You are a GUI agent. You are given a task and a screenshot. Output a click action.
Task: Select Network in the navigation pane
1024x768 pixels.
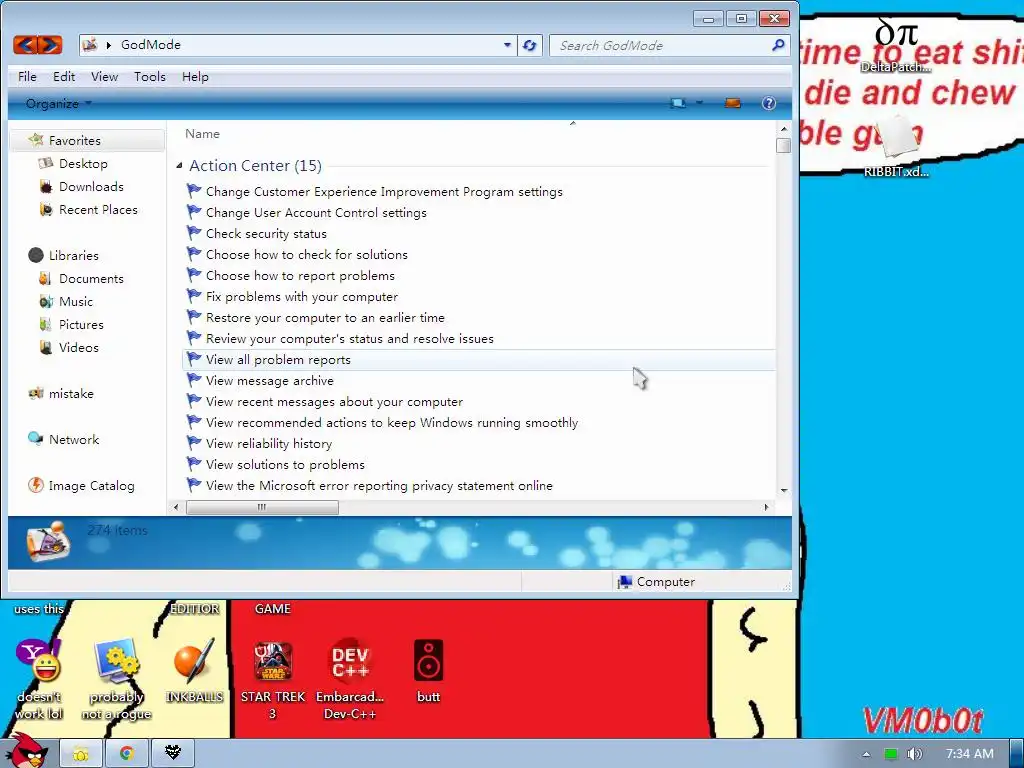tap(74, 439)
